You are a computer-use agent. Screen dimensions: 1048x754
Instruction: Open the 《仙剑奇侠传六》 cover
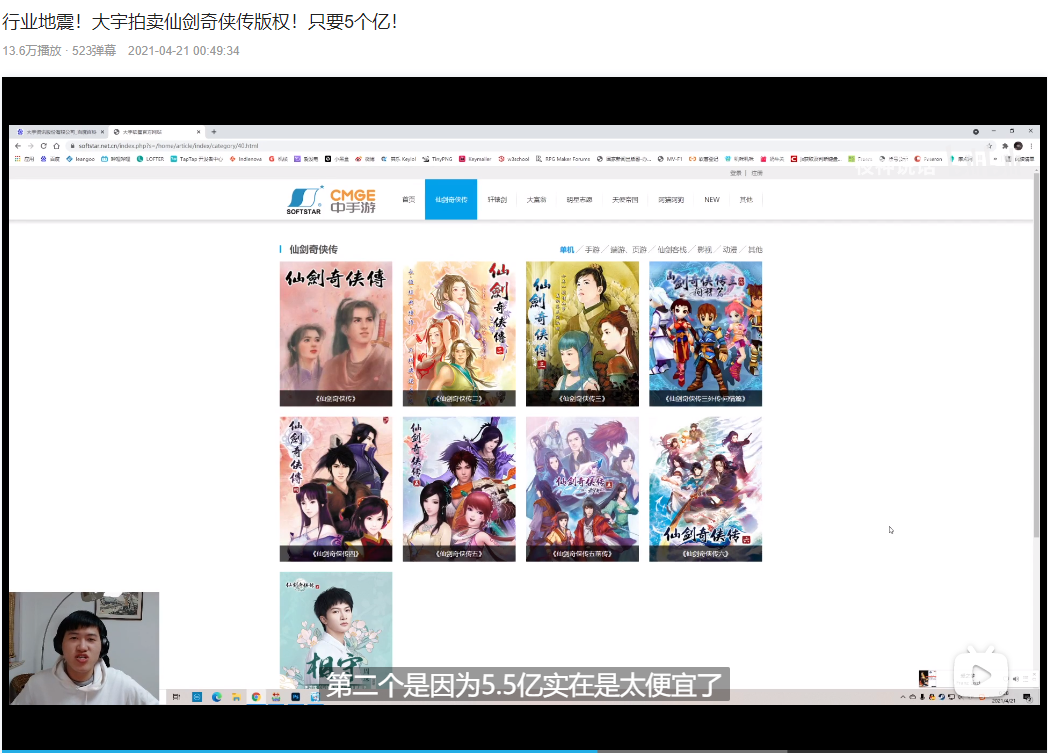pyautogui.click(x=705, y=489)
